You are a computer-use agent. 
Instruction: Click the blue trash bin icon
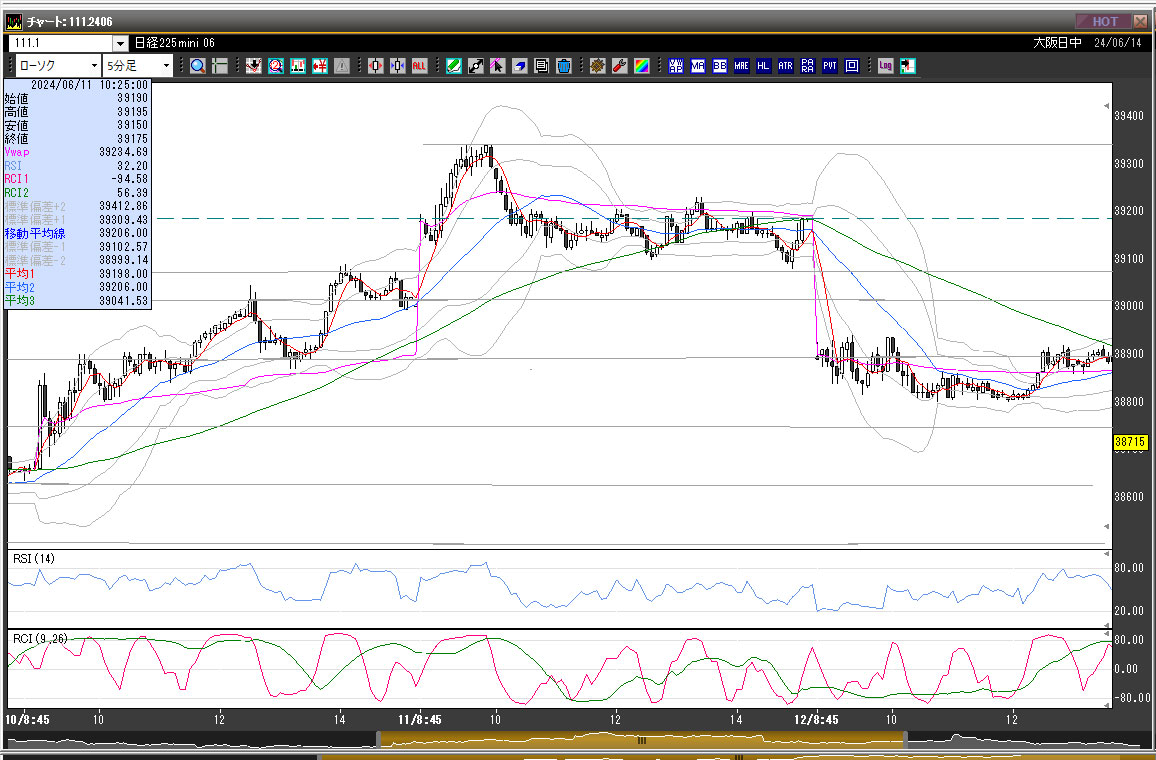(564, 66)
